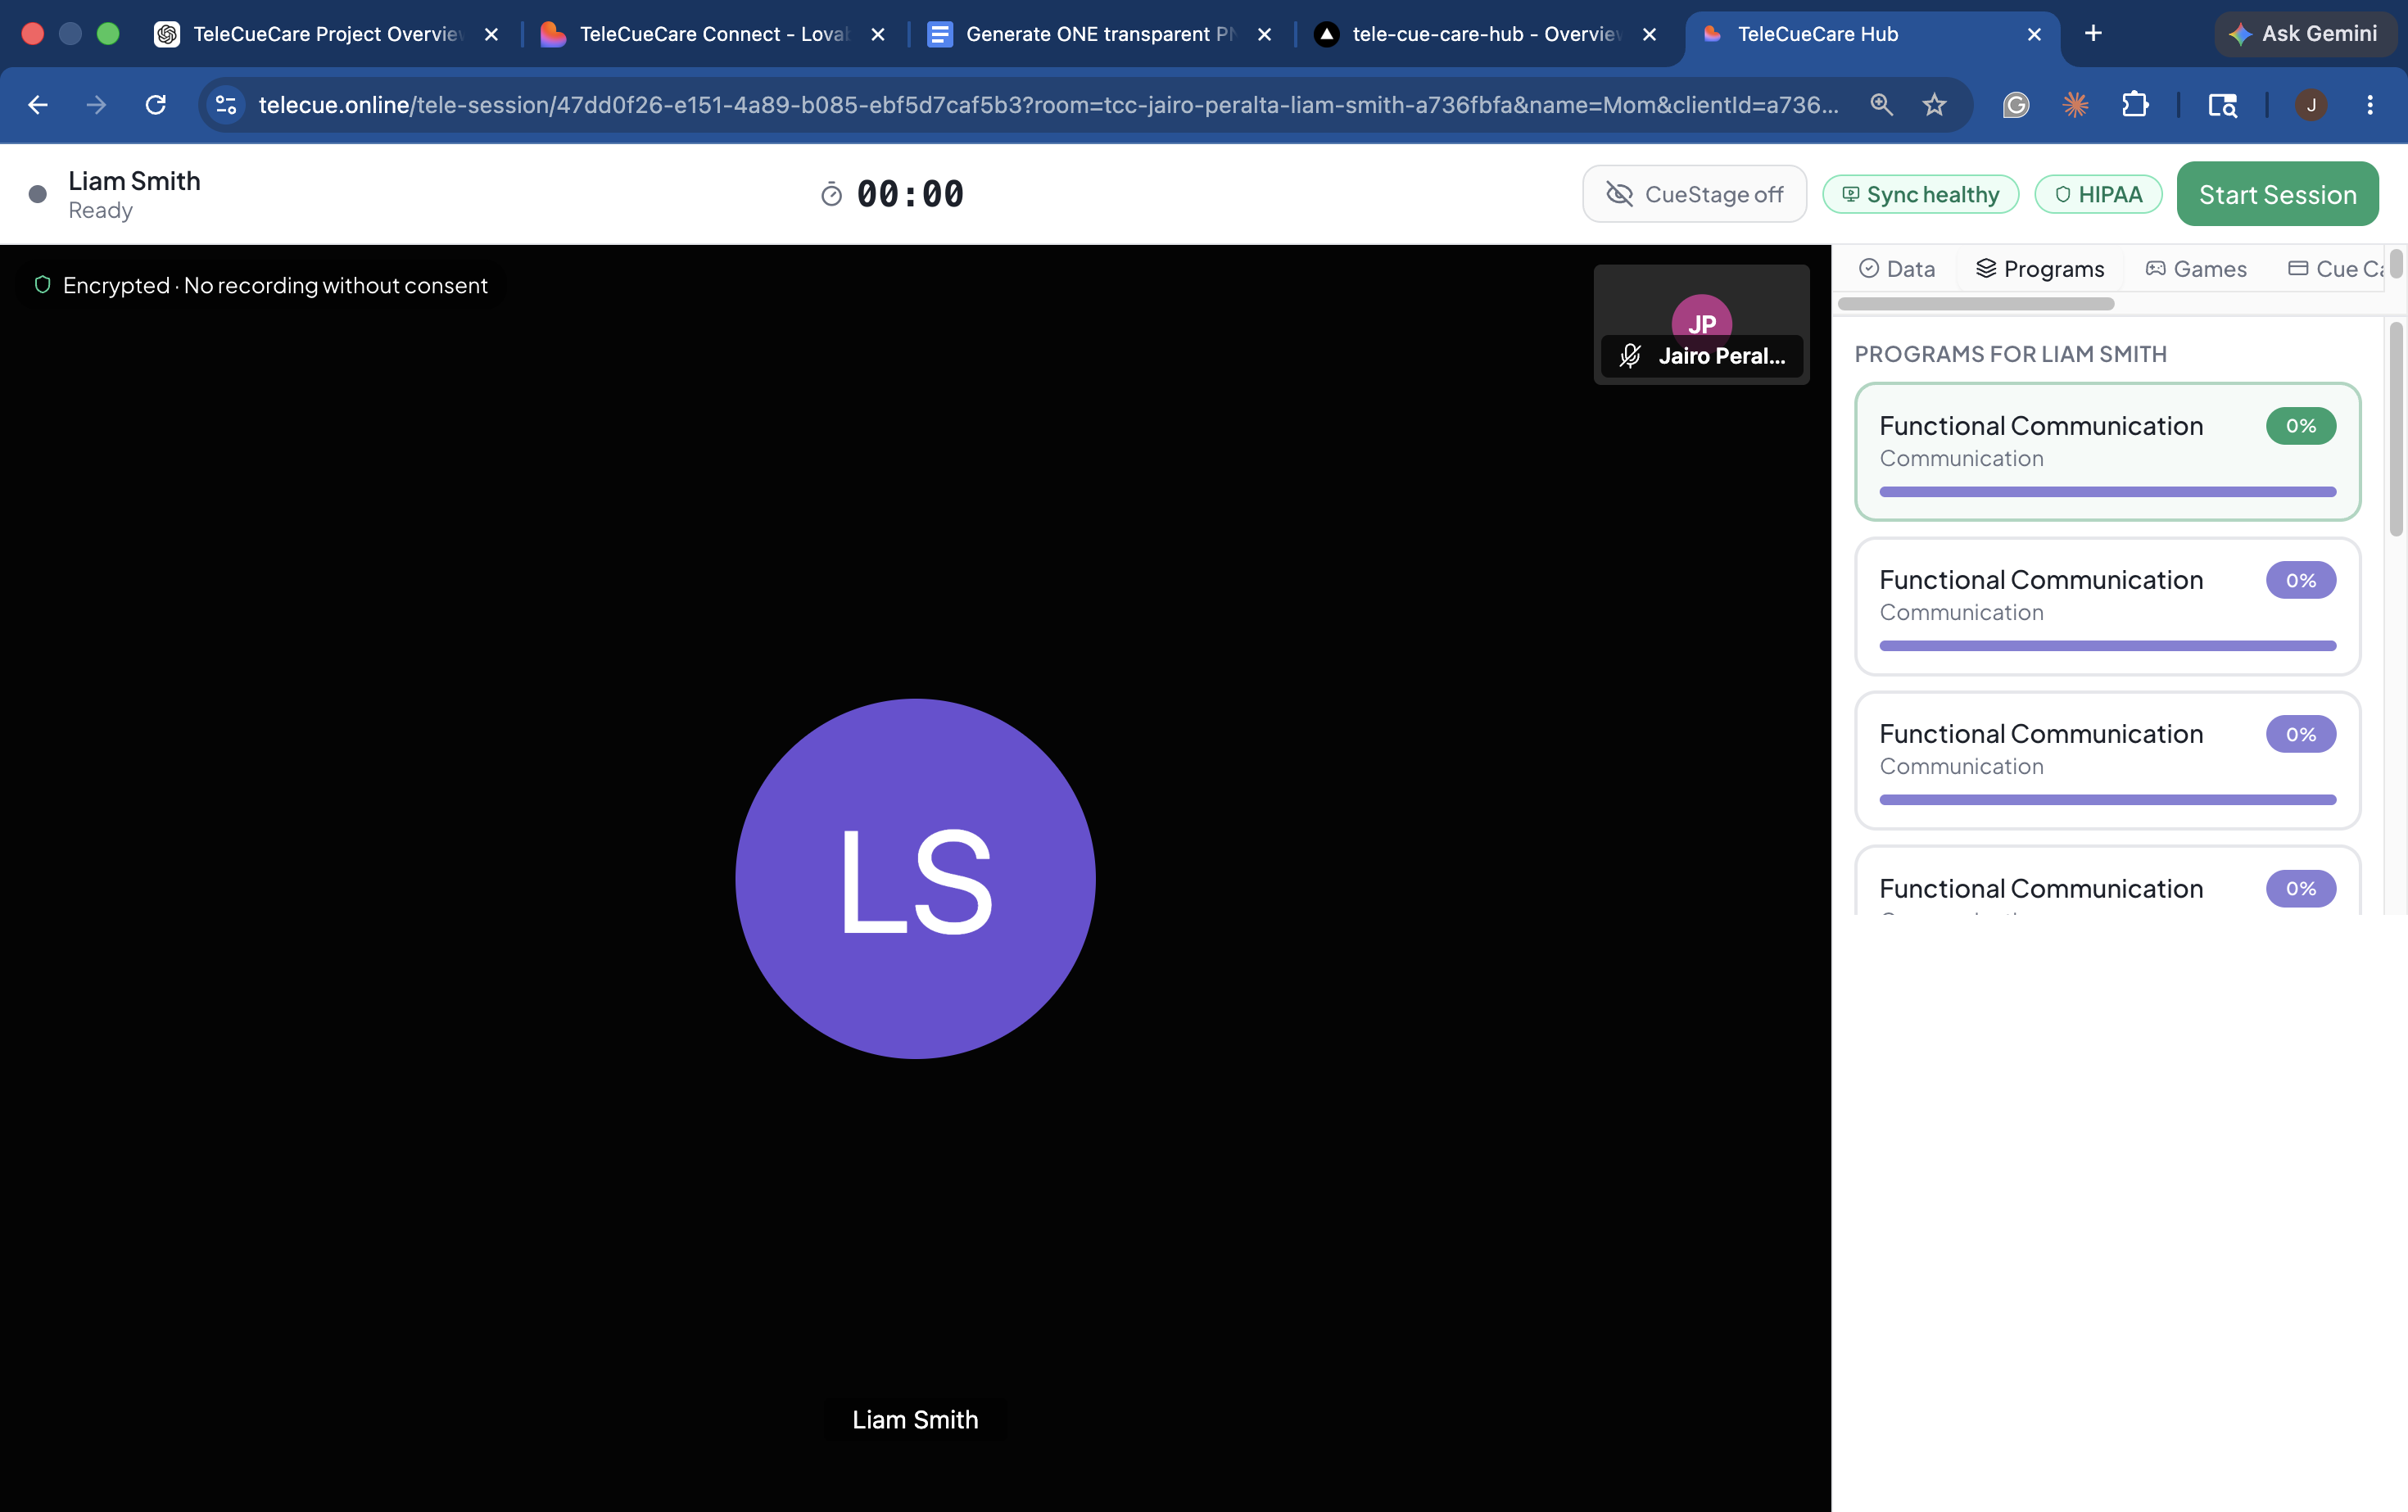
Task: Click the zoom magnifier icon in address bar
Action: click(1881, 105)
